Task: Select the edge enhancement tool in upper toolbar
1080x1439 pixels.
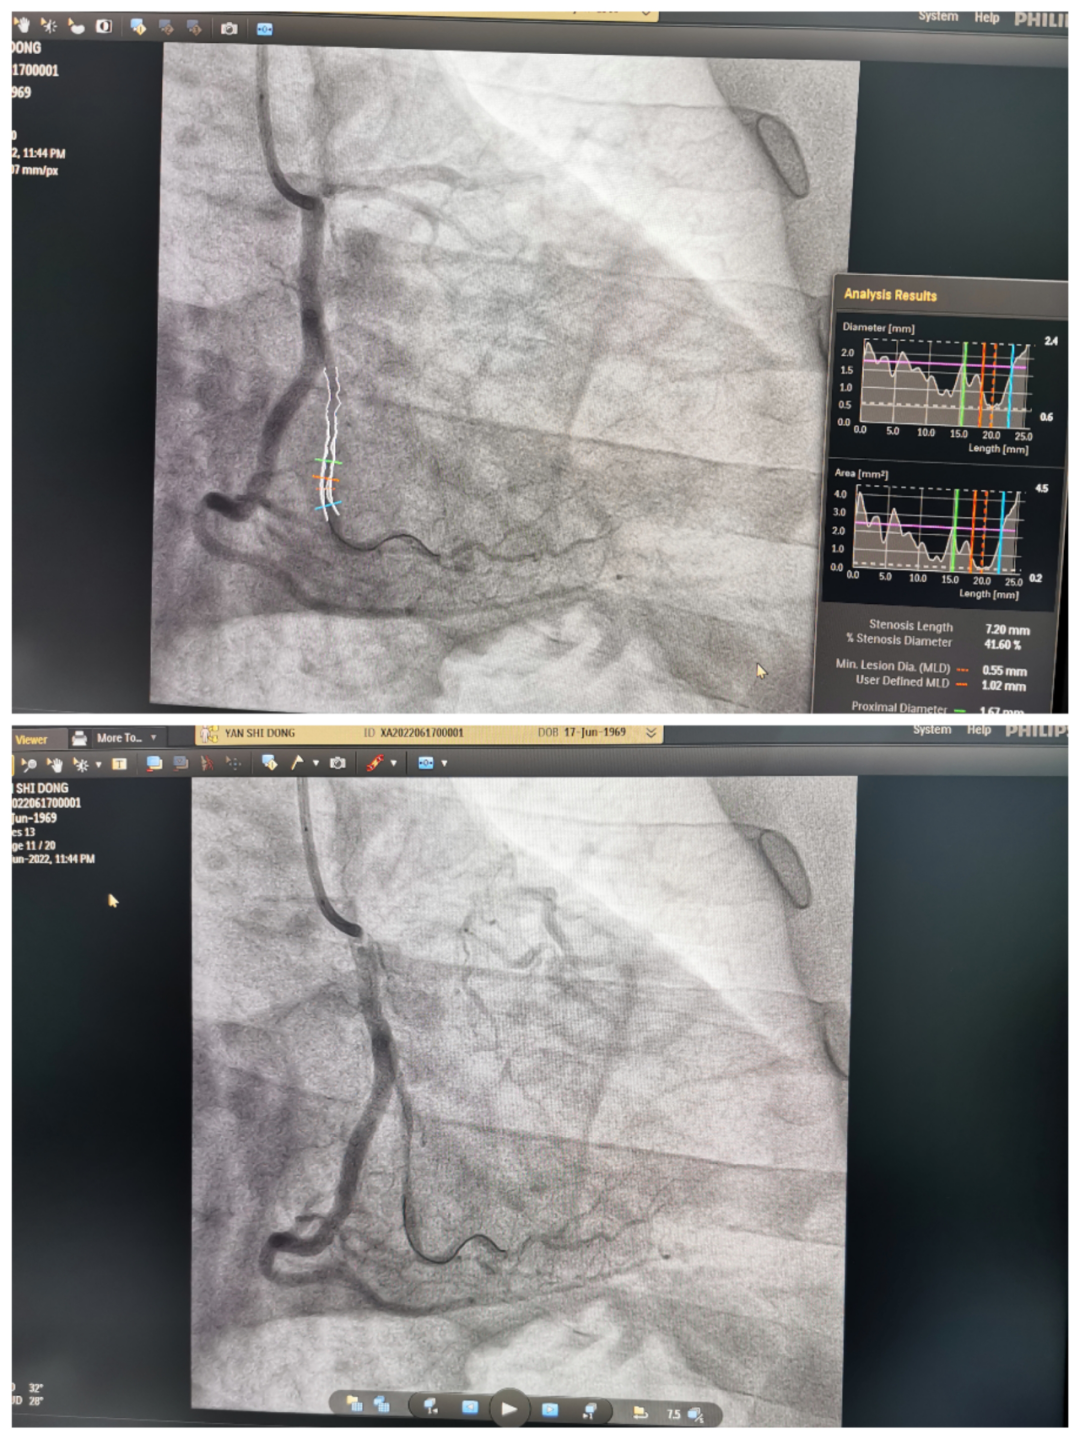Action: click(76, 26)
